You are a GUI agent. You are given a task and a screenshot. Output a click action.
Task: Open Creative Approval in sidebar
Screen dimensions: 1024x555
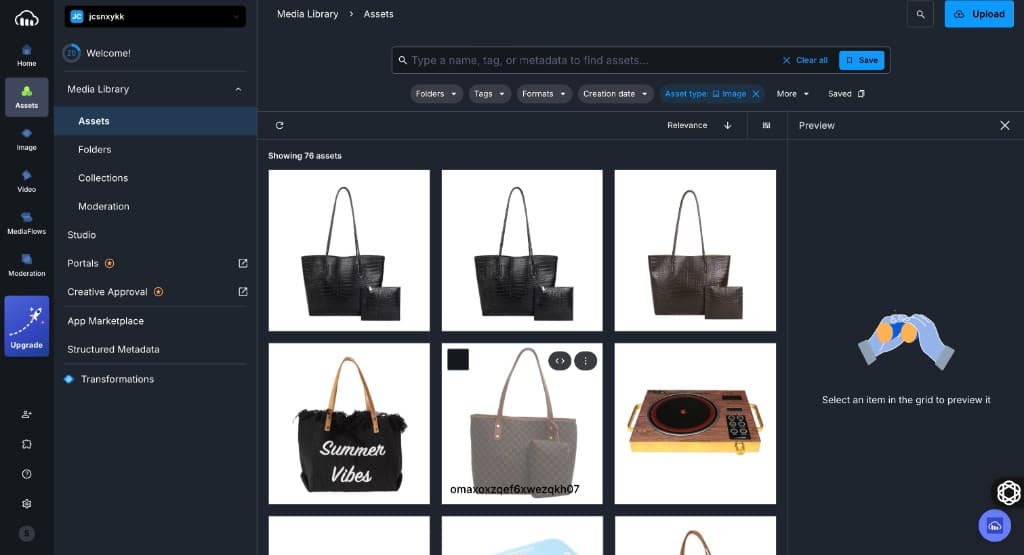click(107, 292)
